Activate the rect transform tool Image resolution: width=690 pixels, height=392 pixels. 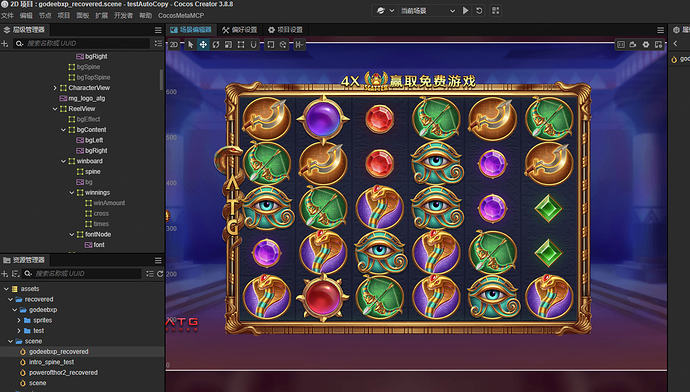pos(241,44)
